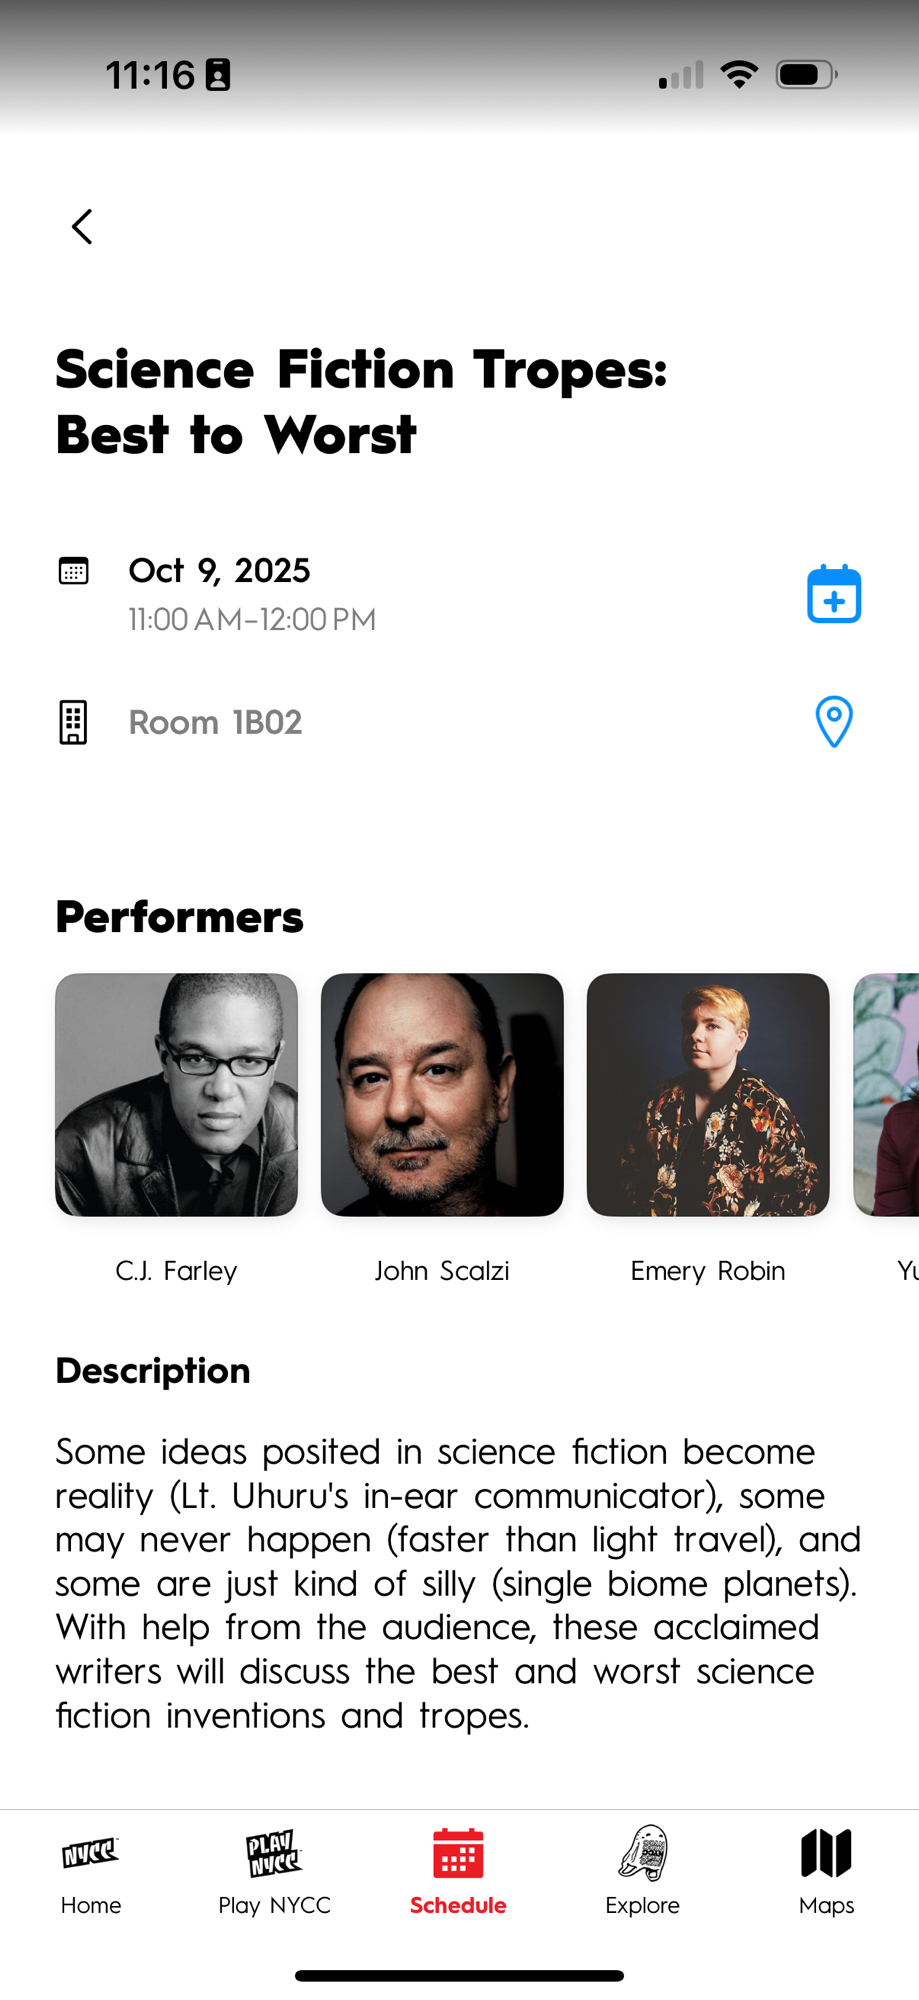Tap the John Scalzi name label
This screenshot has width=919, height=2000.
tap(442, 1271)
